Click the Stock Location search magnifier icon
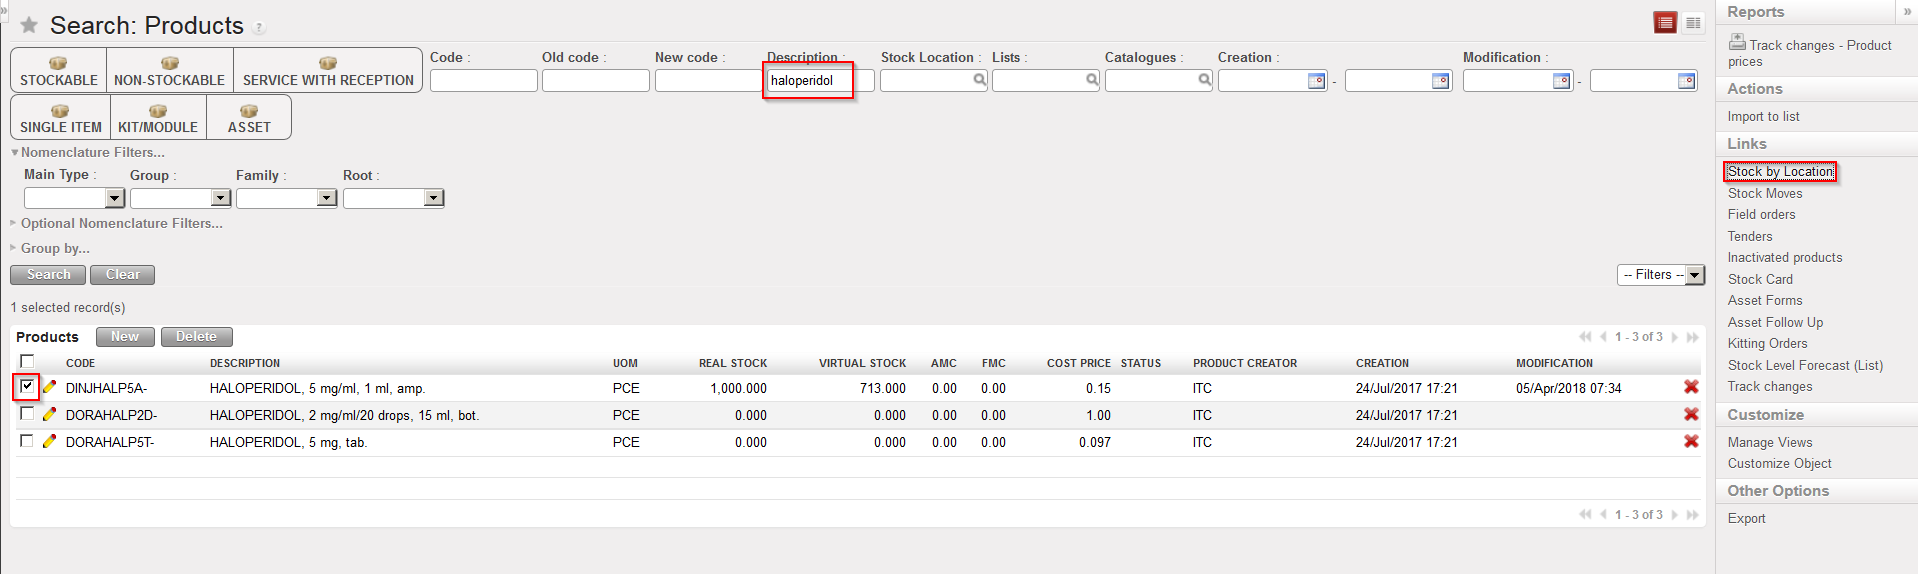Image resolution: width=1918 pixels, height=574 pixels. click(980, 80)
